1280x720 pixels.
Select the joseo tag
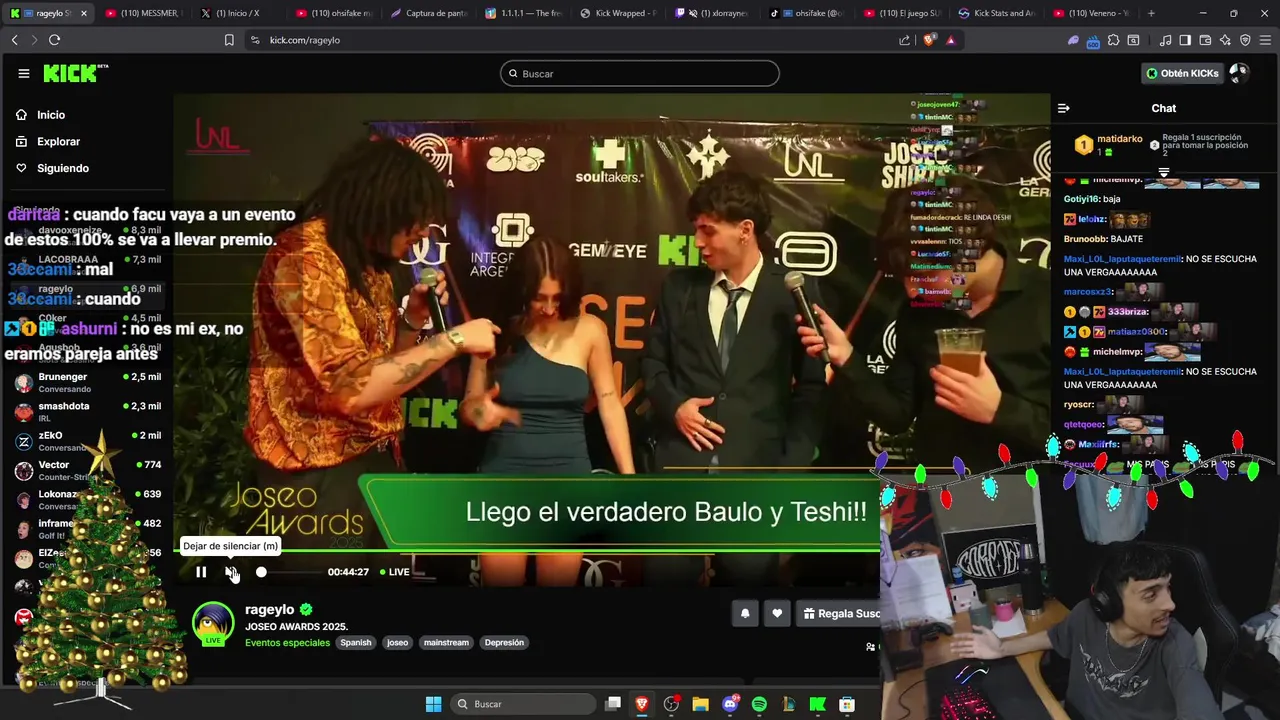tap(398, 643)
